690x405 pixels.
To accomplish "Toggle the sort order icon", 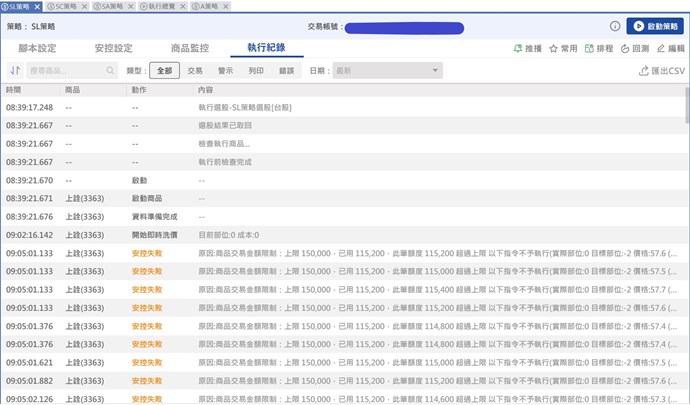I will [15, 70].
